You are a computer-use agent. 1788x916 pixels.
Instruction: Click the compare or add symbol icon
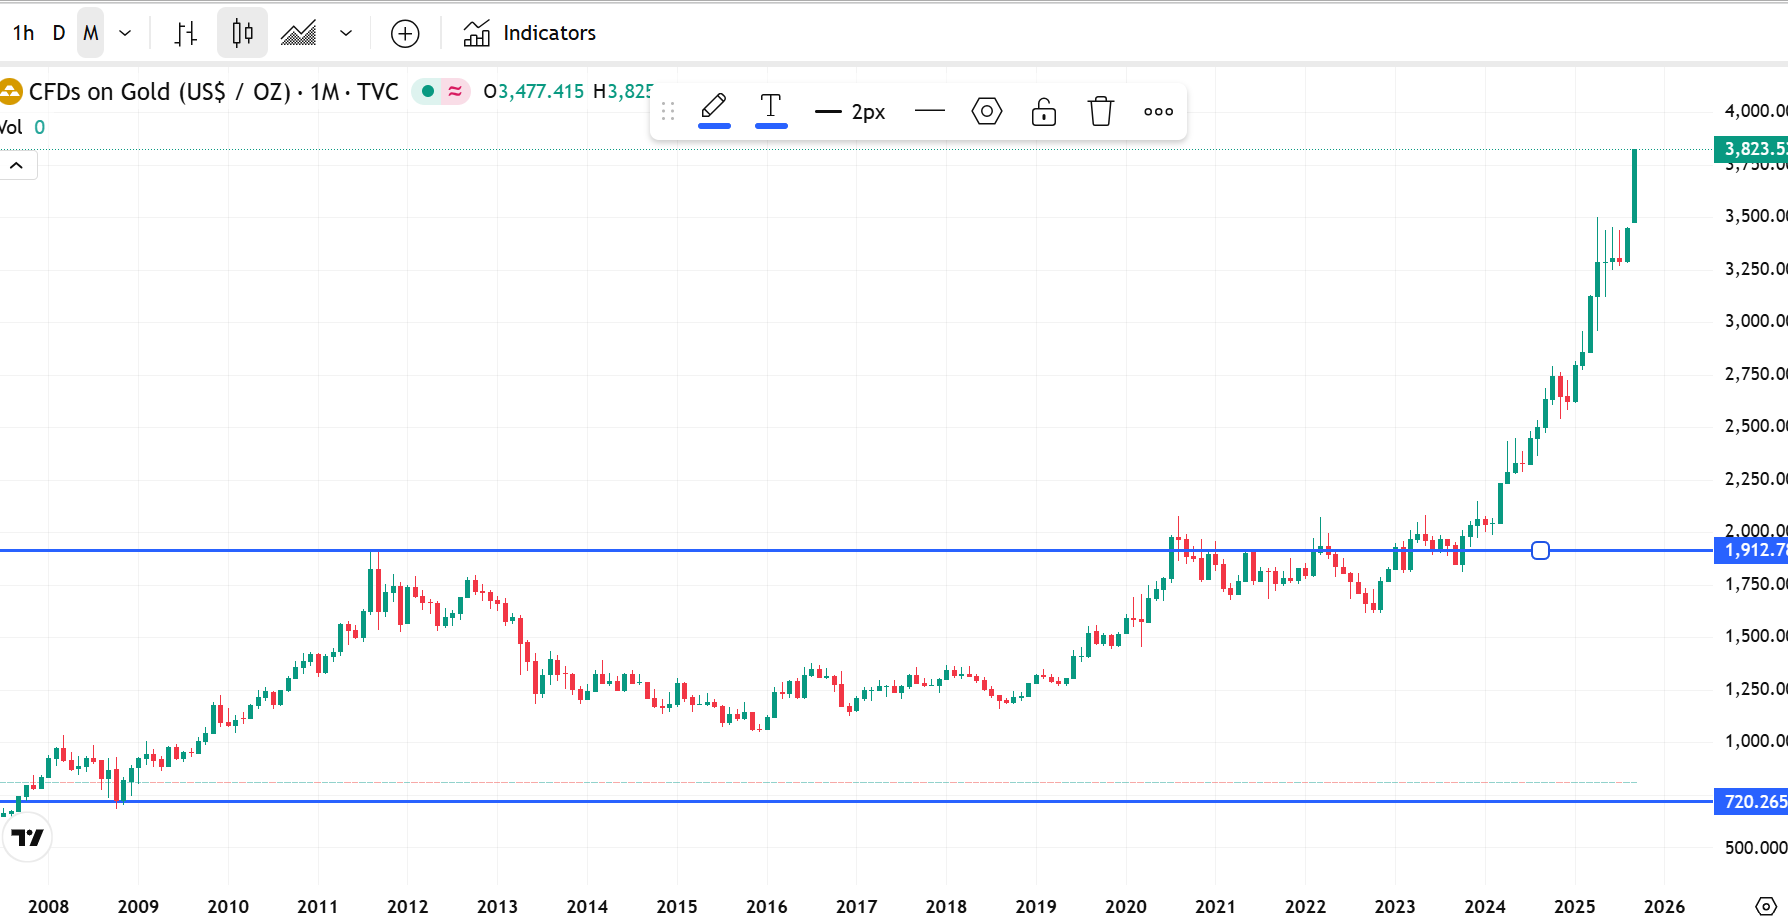405,33
